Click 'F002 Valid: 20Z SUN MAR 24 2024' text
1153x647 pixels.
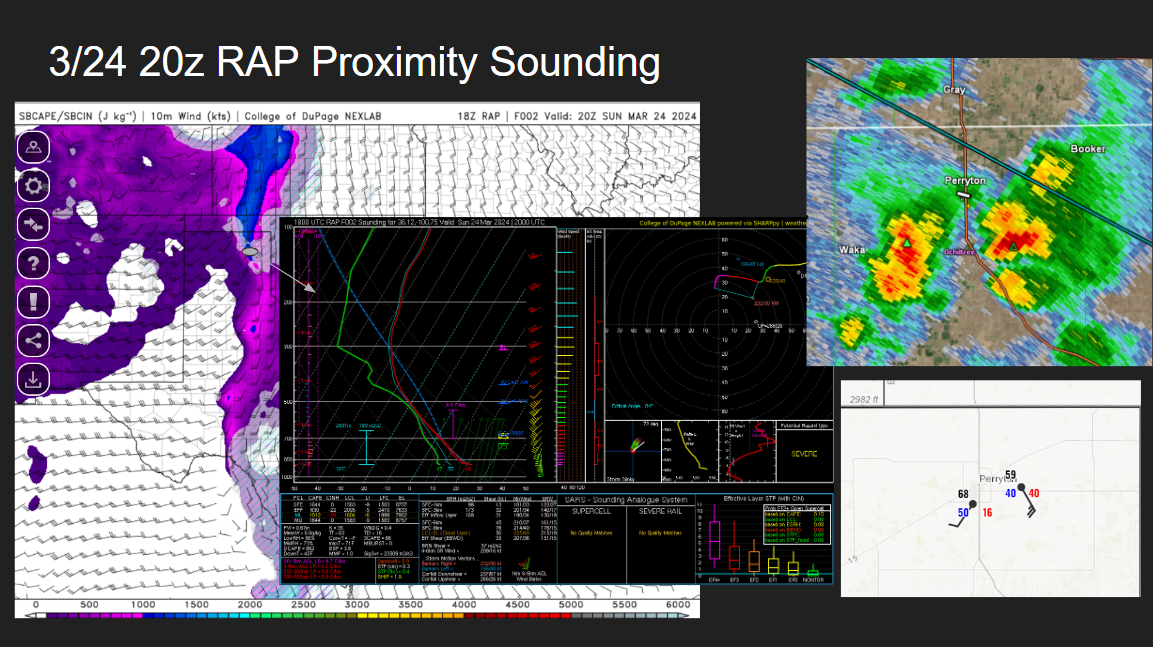605,116
